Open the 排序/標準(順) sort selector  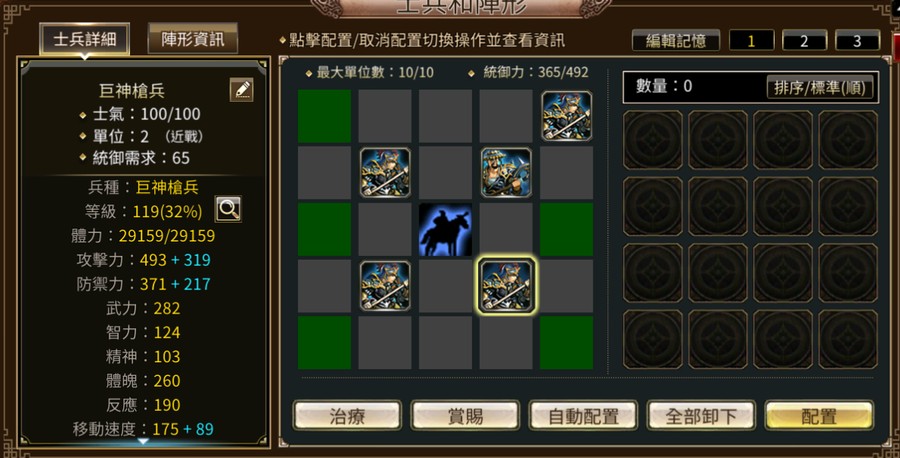tap(820, 88)
